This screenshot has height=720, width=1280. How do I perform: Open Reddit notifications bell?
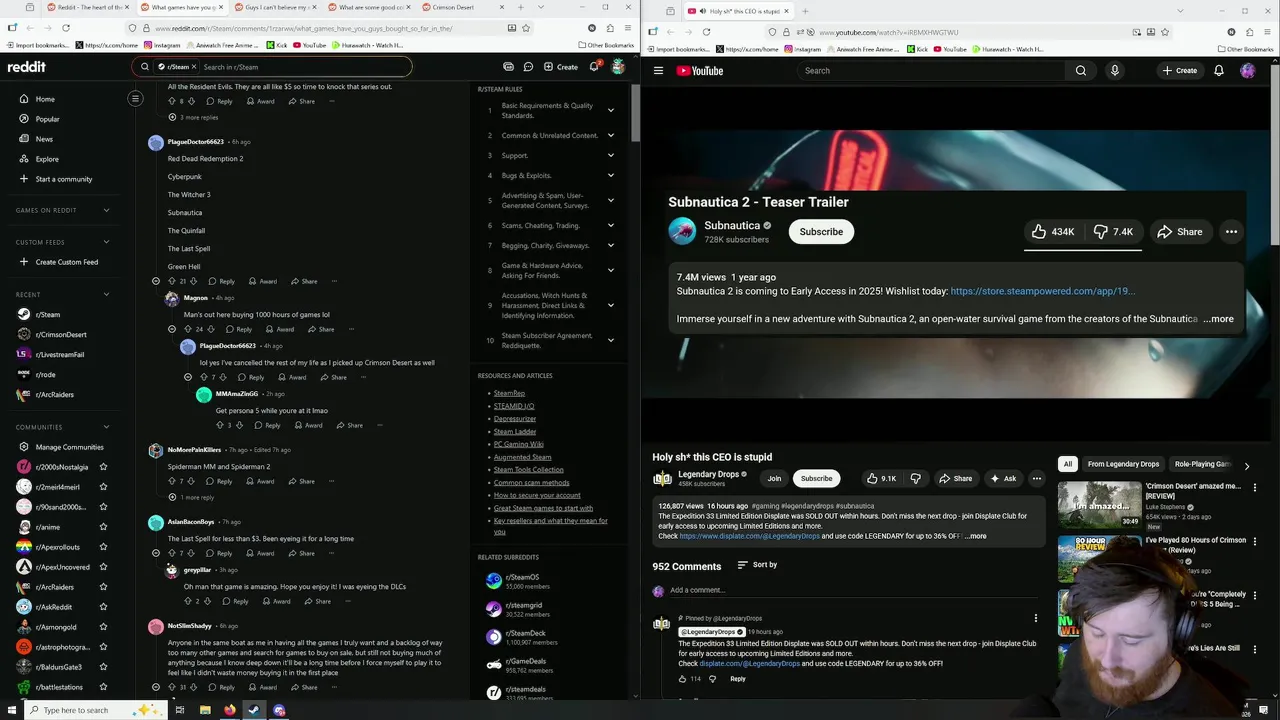594,67
